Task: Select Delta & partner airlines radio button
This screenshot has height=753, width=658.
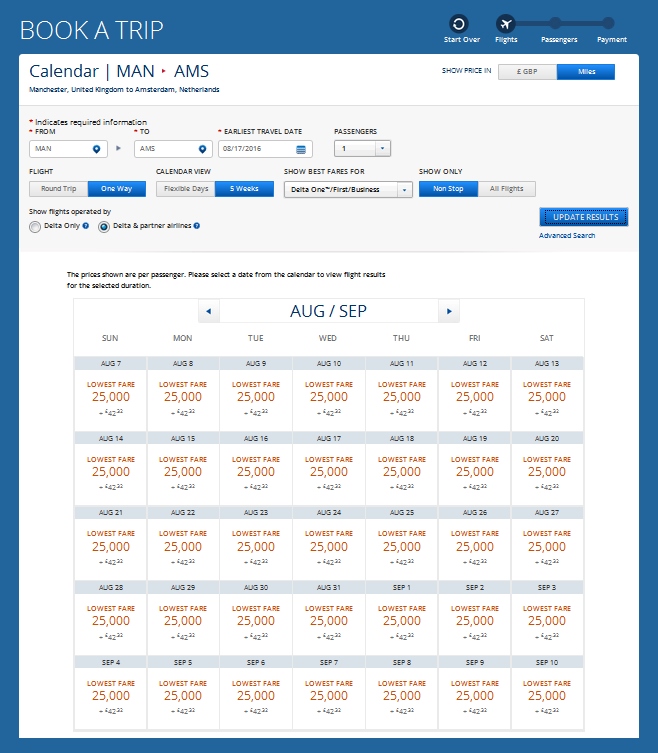Action: 103,227
